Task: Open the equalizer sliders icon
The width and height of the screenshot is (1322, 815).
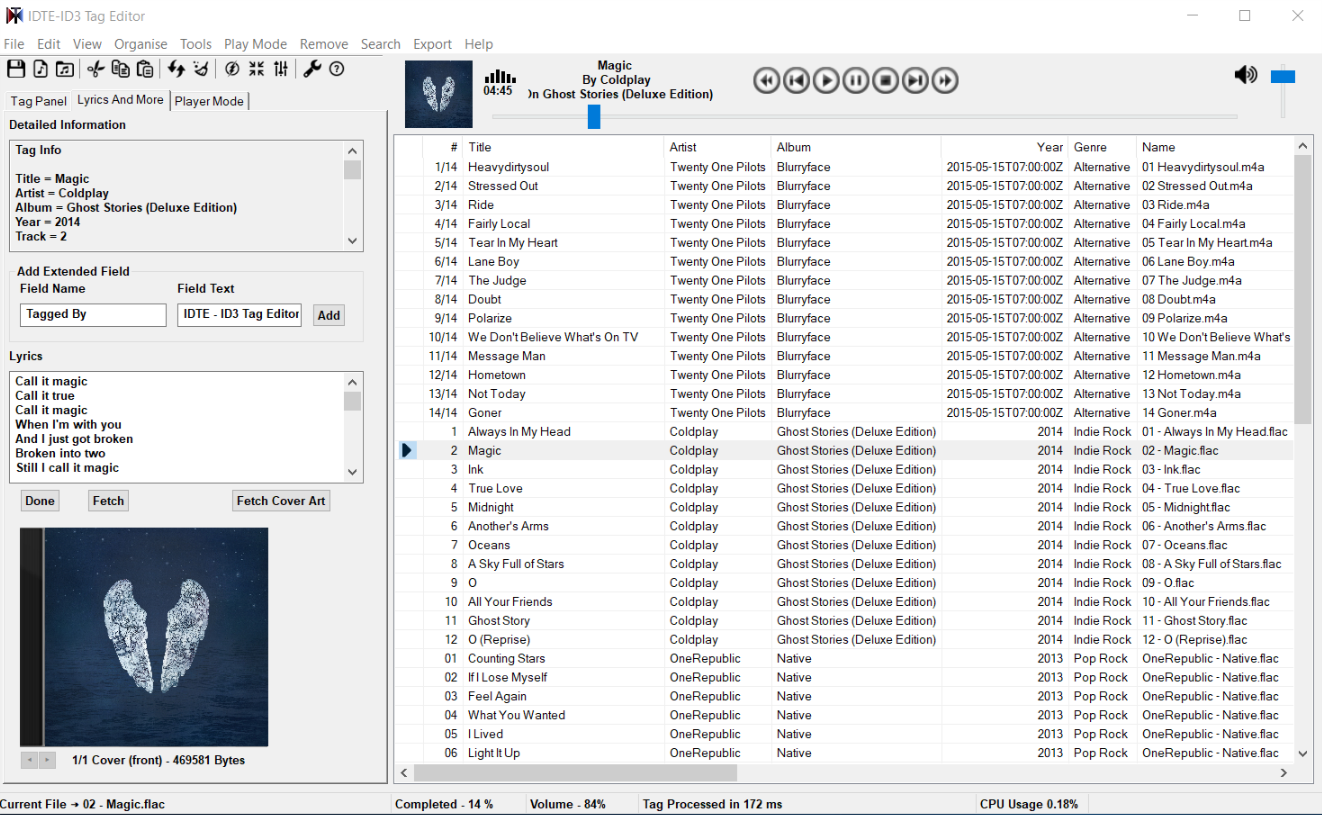Action: pos(281,69)
